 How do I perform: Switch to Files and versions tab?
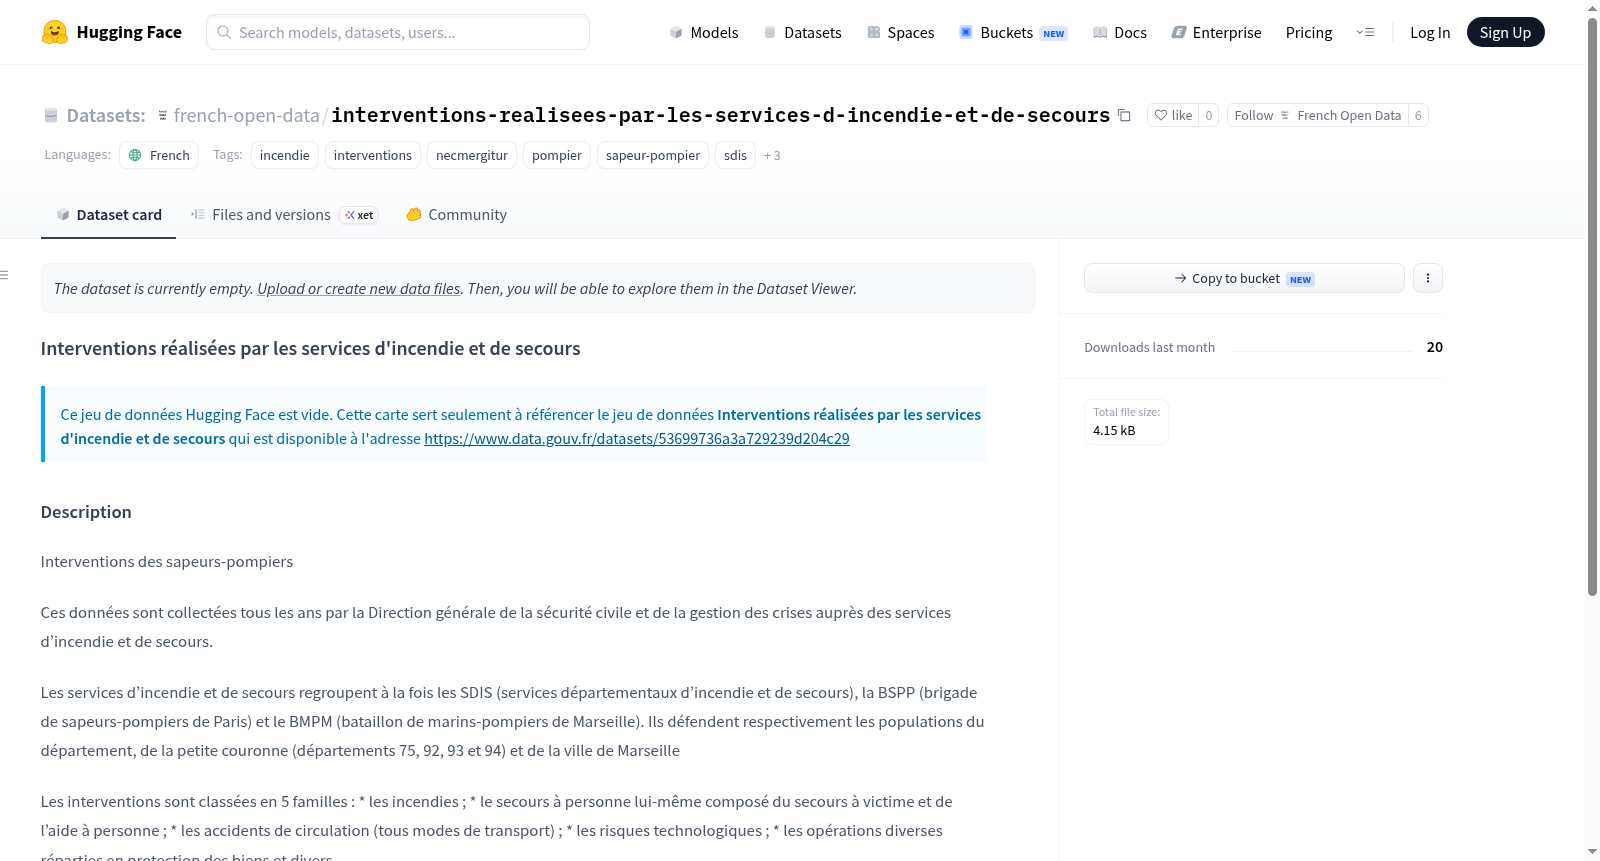(284, 215)
